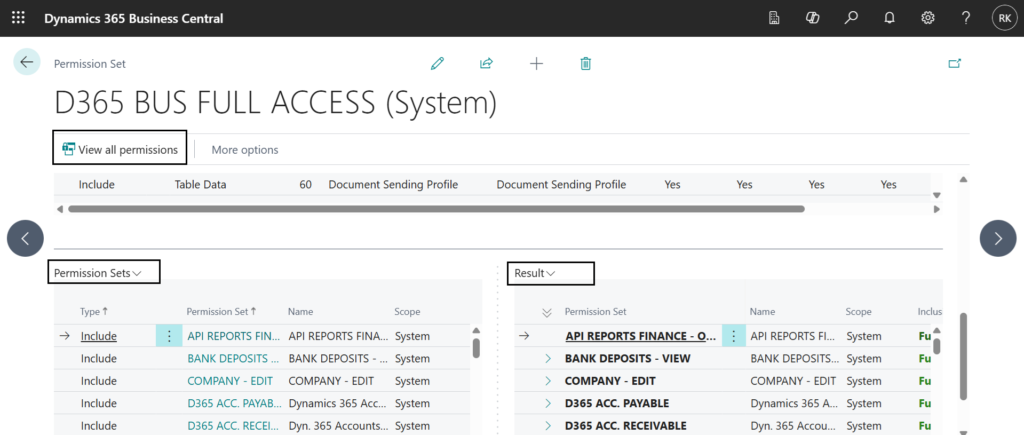Open page in new window icon

click(x=954, y=63)
